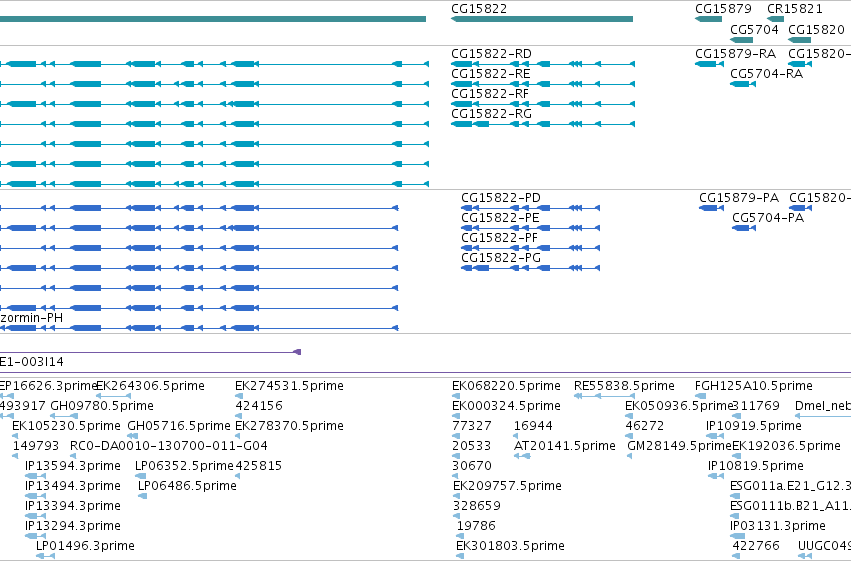Image resolution: width=851 pixels, height=561 pixels.
Task: Click protein CG15822-PE label
Action: pyautogui.click(x=500, y=218)
